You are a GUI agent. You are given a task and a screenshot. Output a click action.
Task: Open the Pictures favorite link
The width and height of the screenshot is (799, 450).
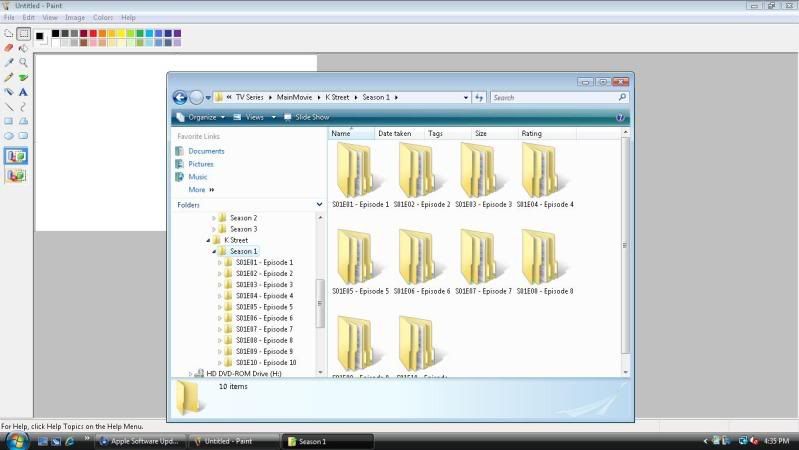click(x=201, y=164)
